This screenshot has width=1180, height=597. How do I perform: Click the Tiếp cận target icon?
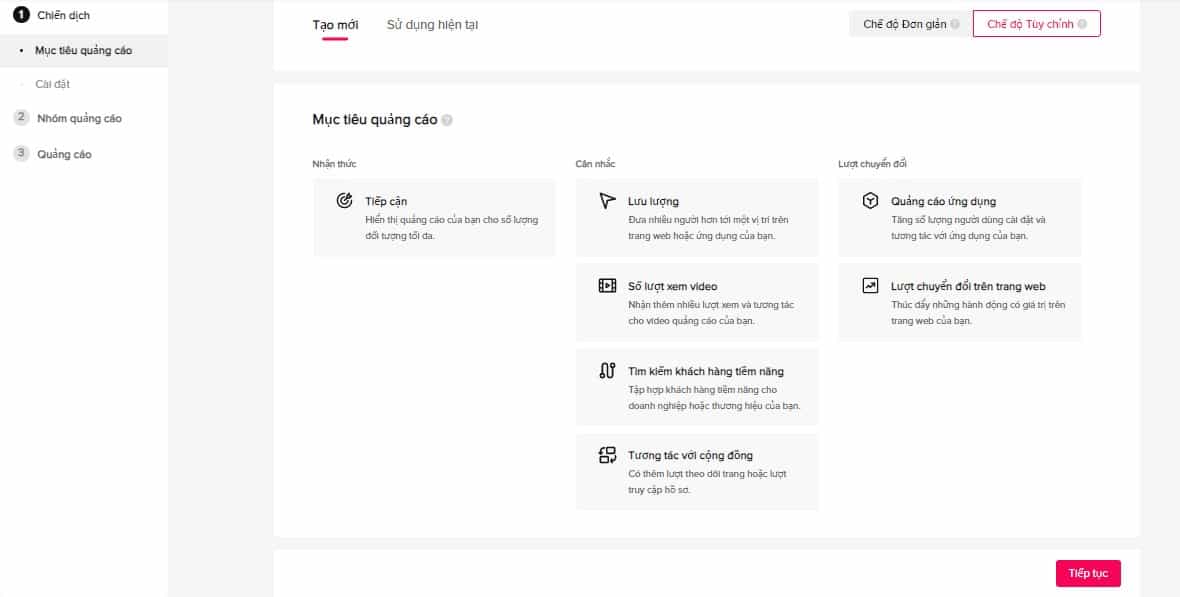tap(344, 201)
